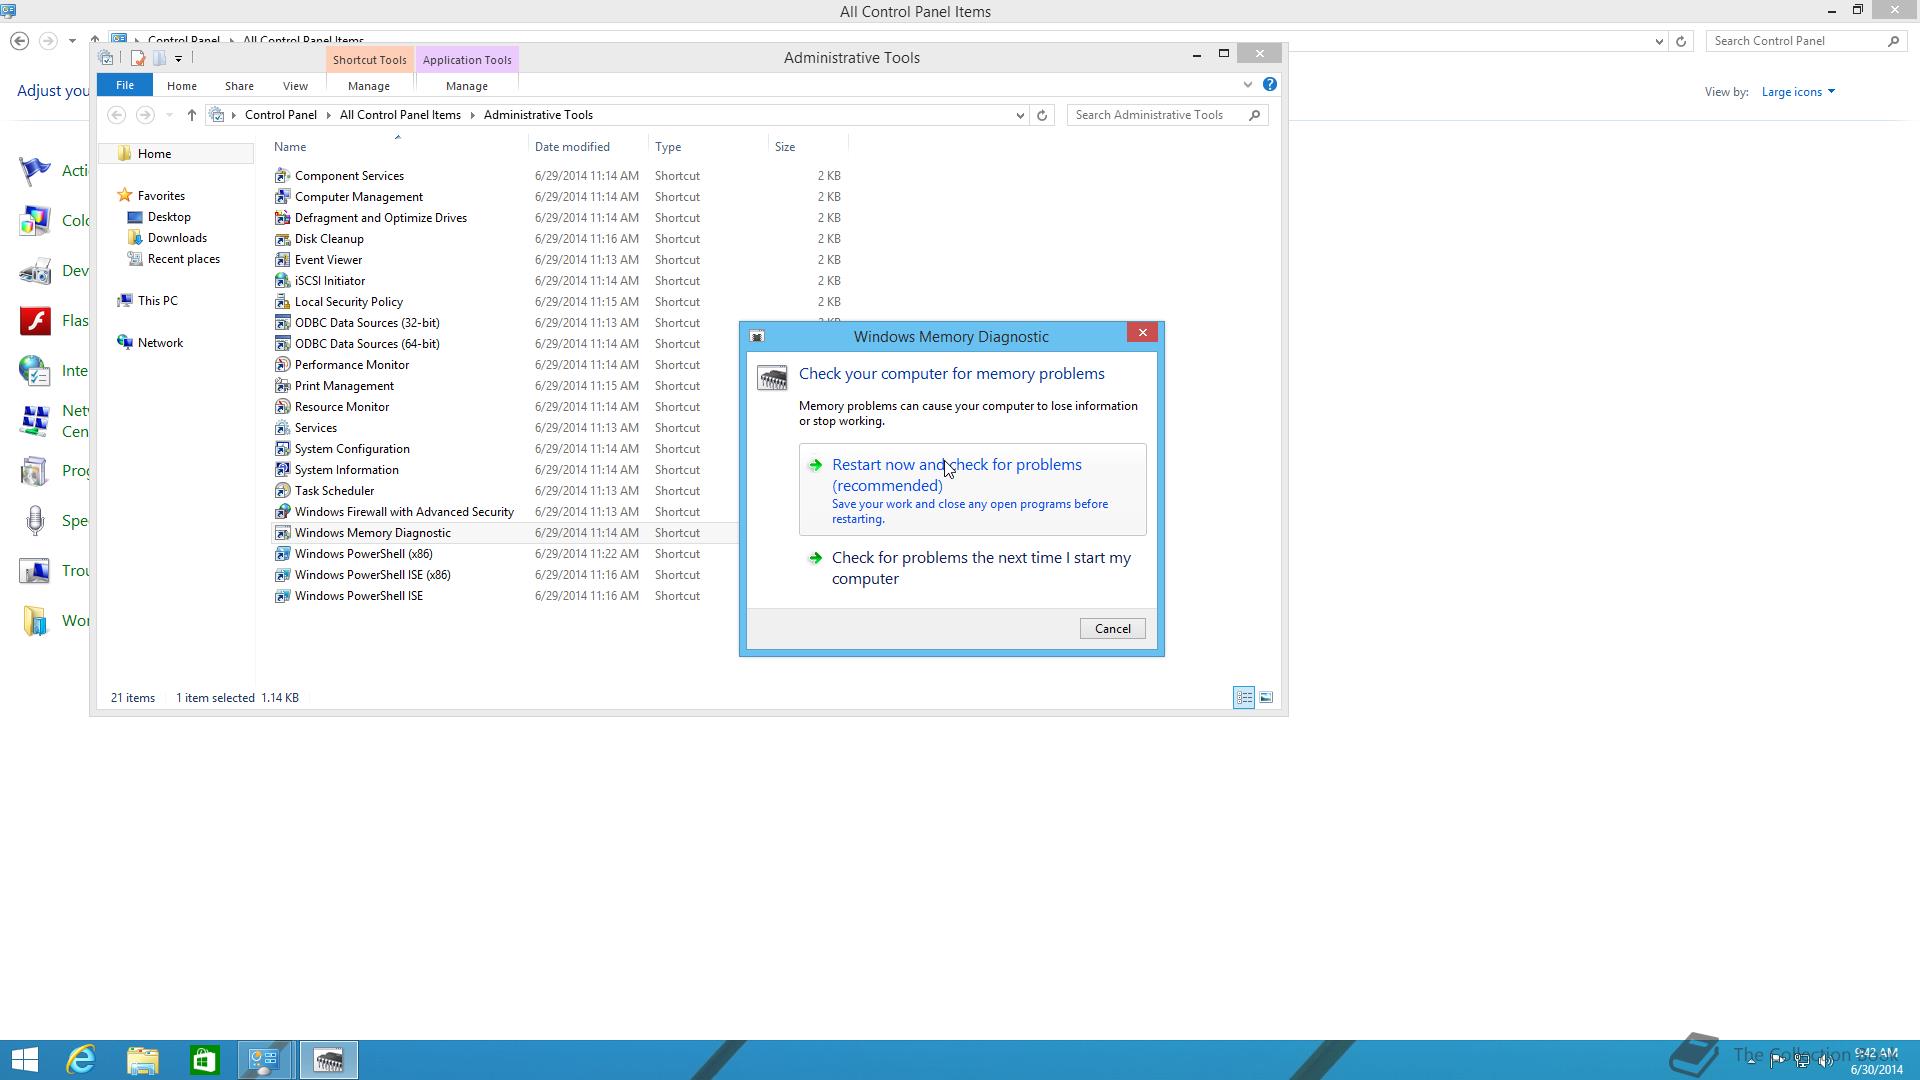This screenshot has width=1920, height=1080.
Task: Click the Start button on taskbar
Action: pos(24,1060)
